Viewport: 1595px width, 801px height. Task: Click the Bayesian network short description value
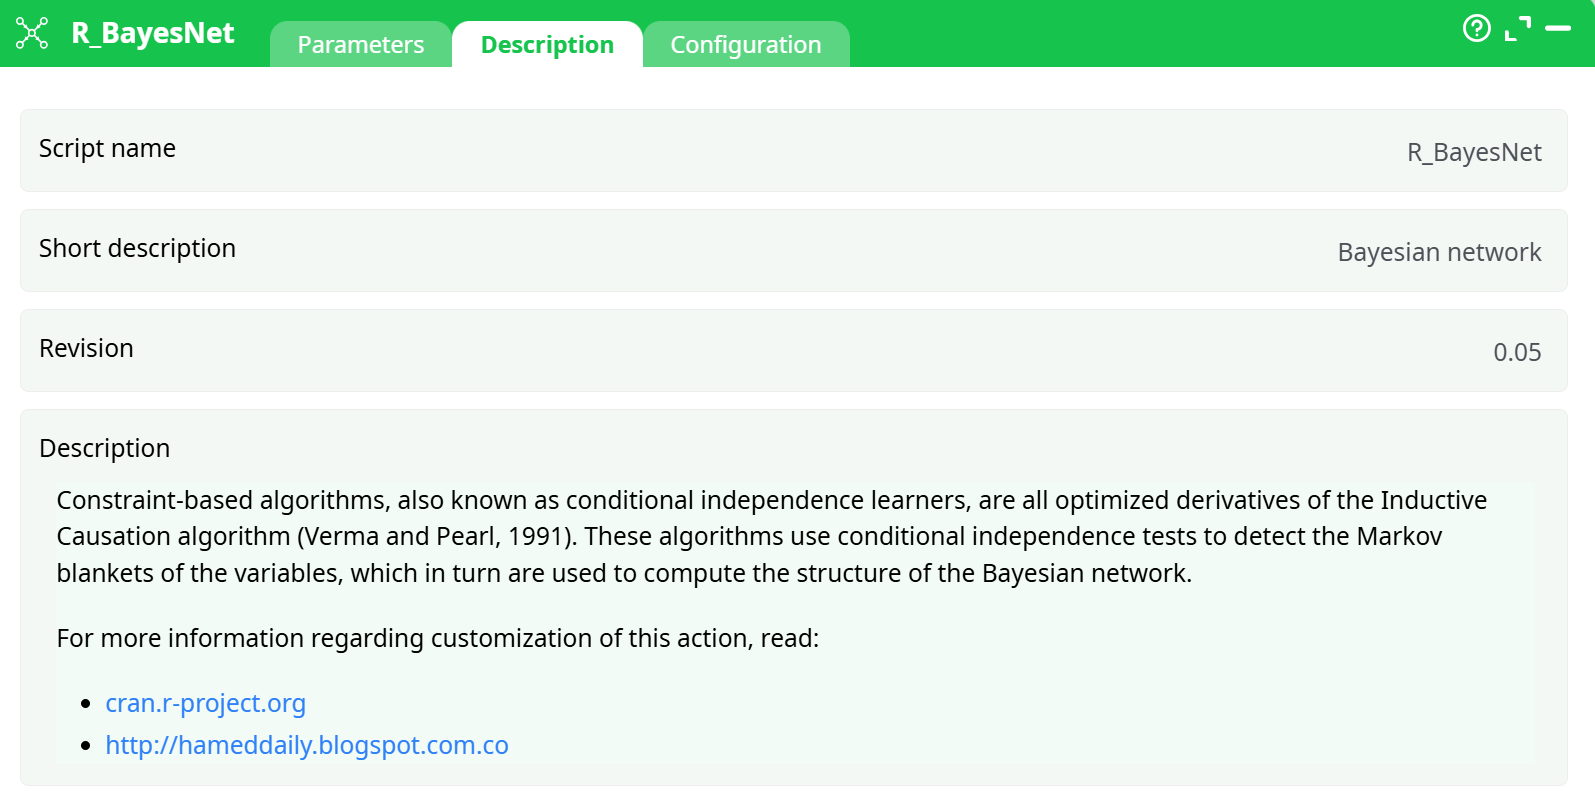tap(1439, 251)
